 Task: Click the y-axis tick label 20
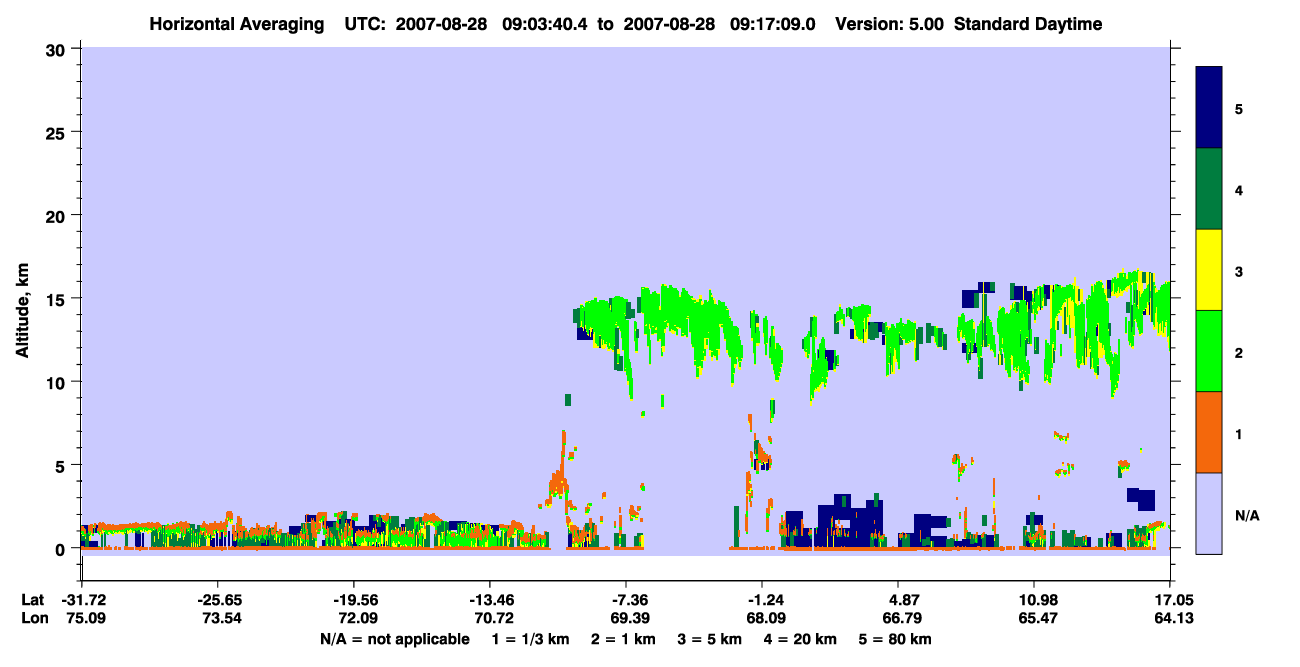tap(58, 215)
